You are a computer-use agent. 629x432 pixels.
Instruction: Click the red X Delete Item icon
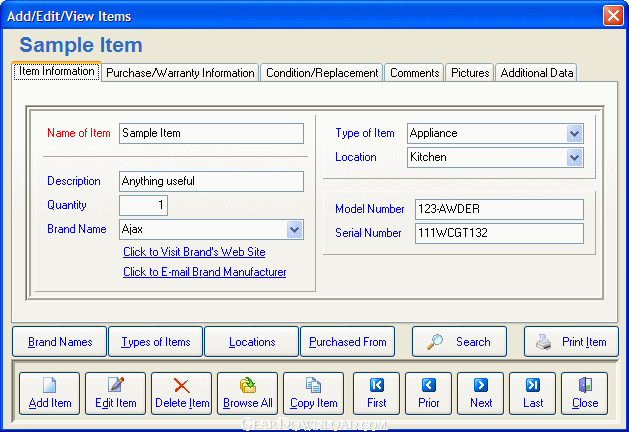[182, 385]
